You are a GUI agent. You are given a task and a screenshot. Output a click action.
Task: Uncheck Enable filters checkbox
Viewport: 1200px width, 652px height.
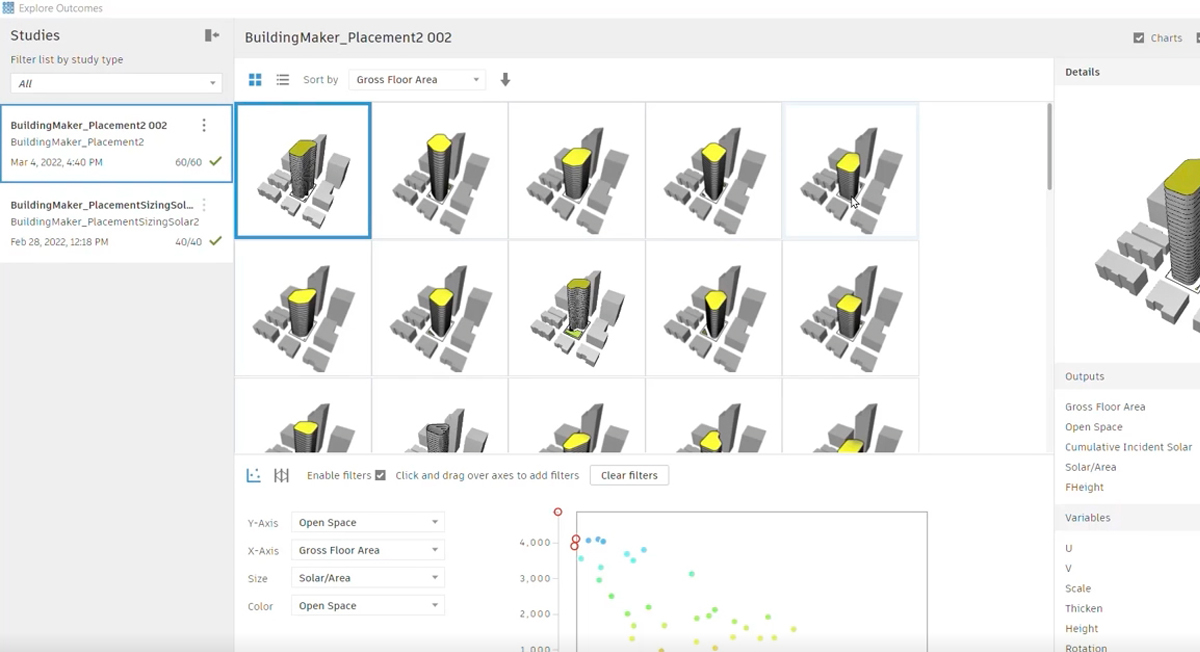pos(380,476)
